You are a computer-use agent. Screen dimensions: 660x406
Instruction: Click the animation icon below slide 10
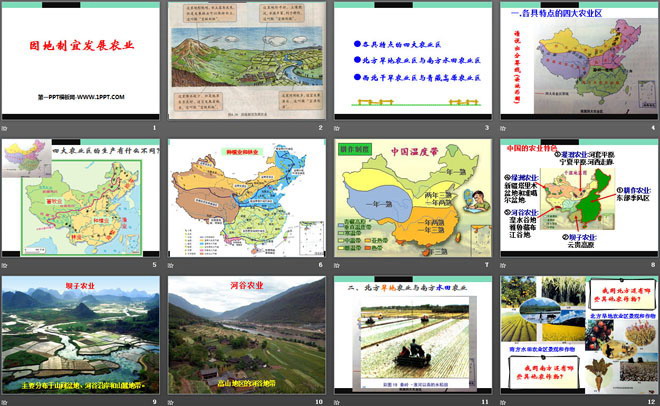(x=172, y=400)
